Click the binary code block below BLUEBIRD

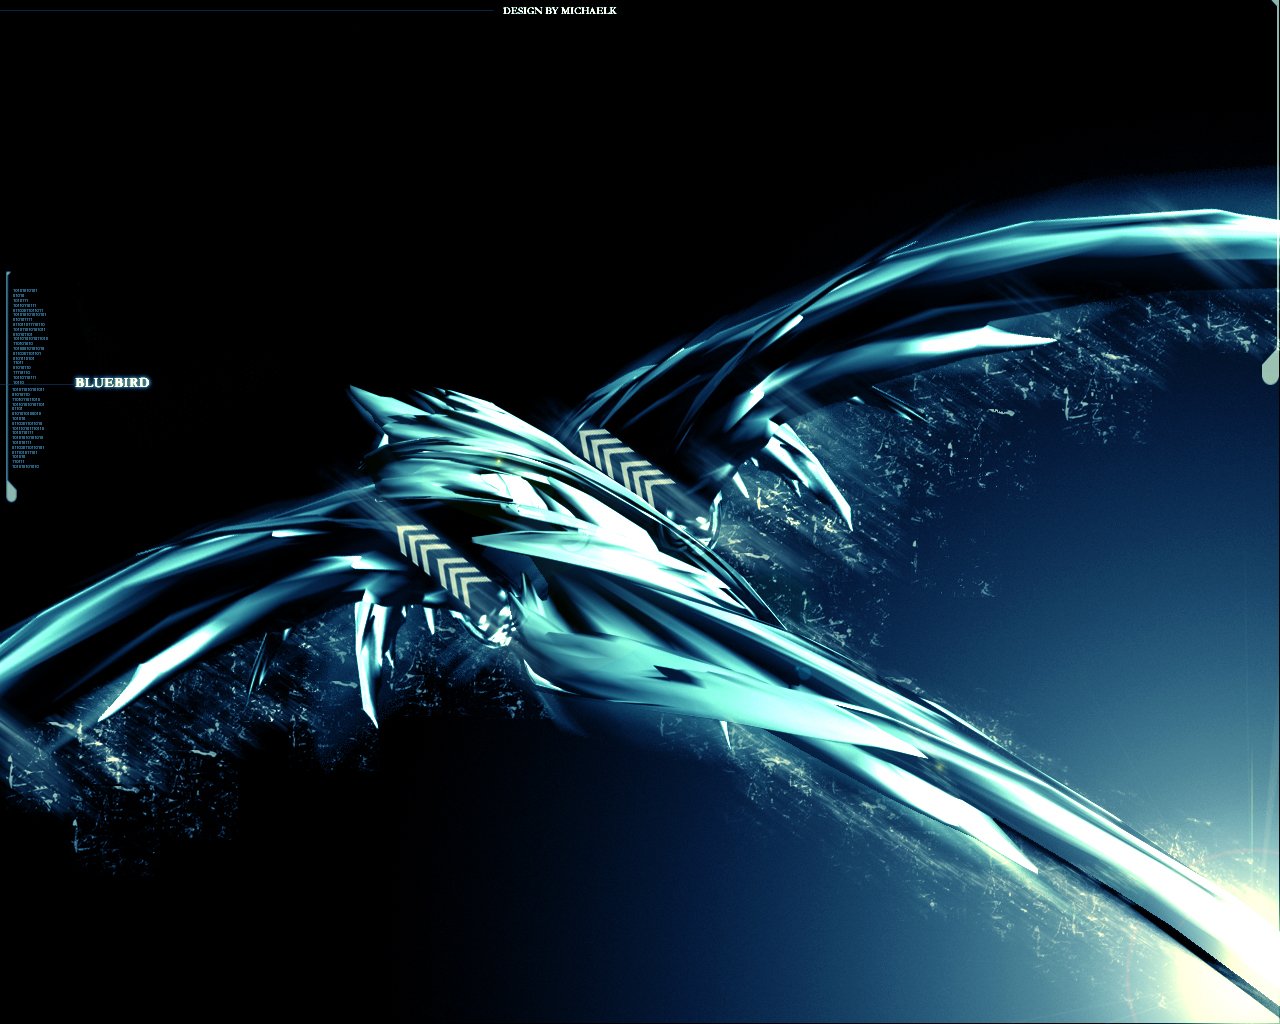(x=28, y=427)
